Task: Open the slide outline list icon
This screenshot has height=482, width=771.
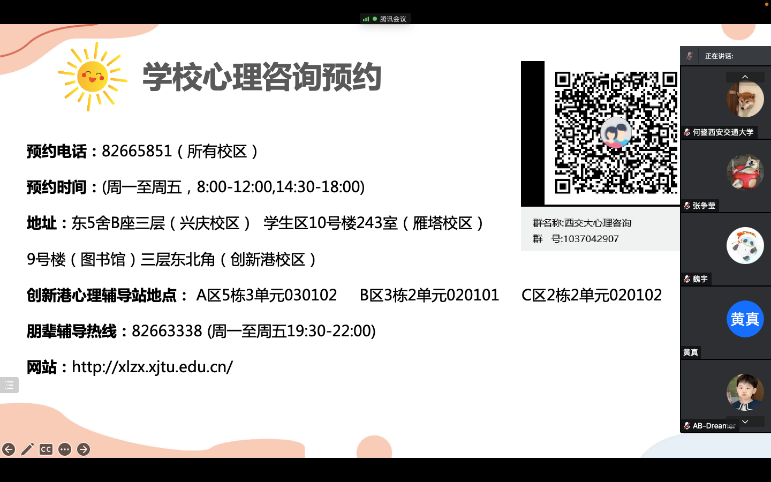Action: coord(9,384)
